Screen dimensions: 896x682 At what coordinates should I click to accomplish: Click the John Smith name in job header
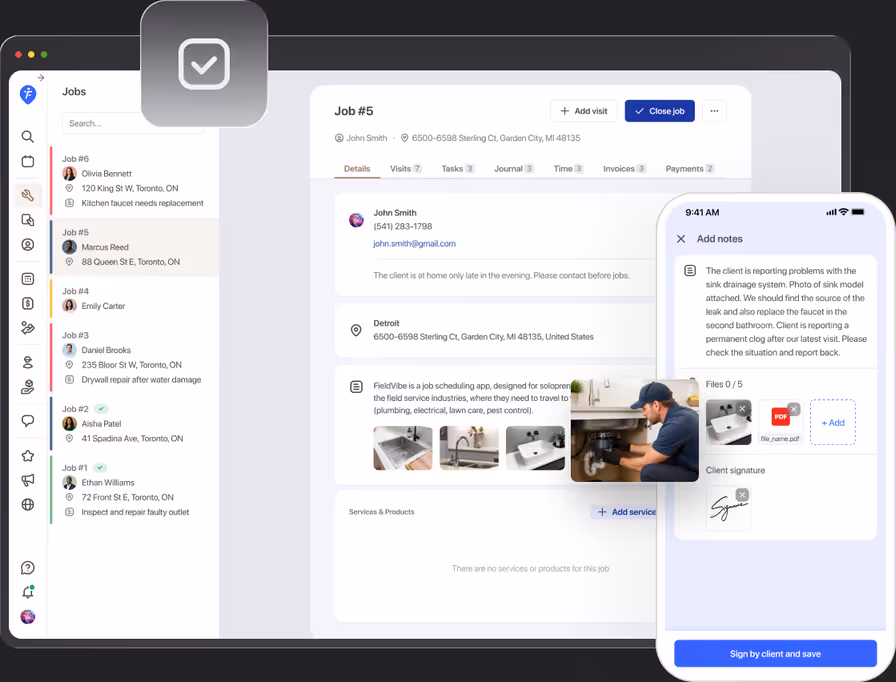click(367, 138)
